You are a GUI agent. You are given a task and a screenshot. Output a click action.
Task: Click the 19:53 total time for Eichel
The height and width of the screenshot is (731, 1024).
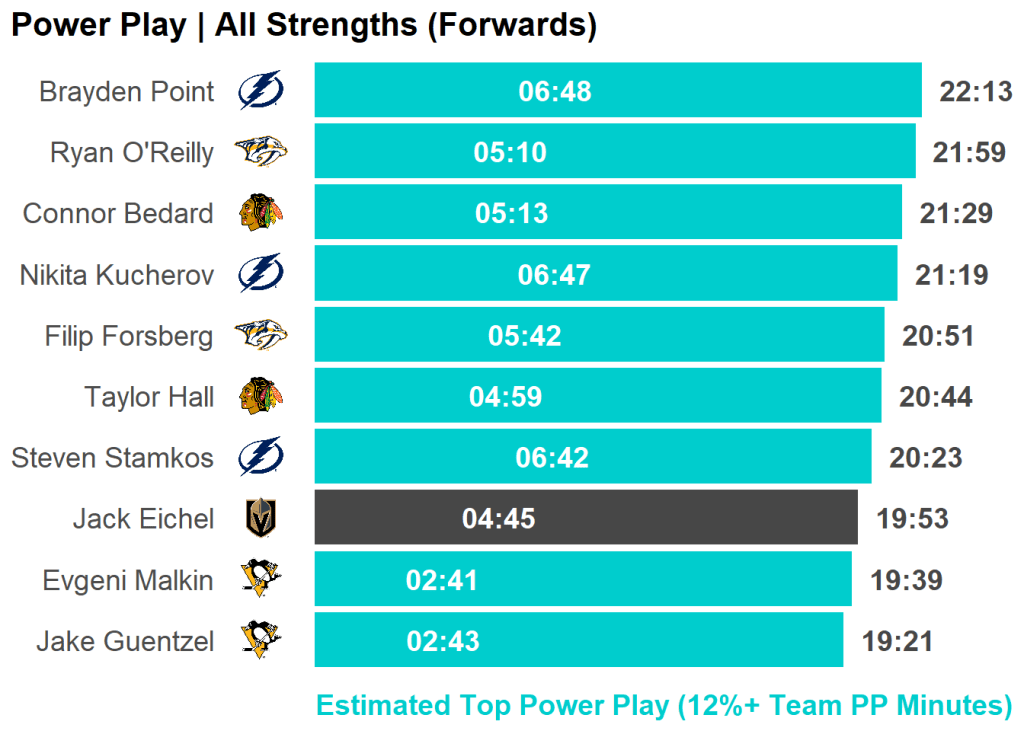click(x=912, y=519)
